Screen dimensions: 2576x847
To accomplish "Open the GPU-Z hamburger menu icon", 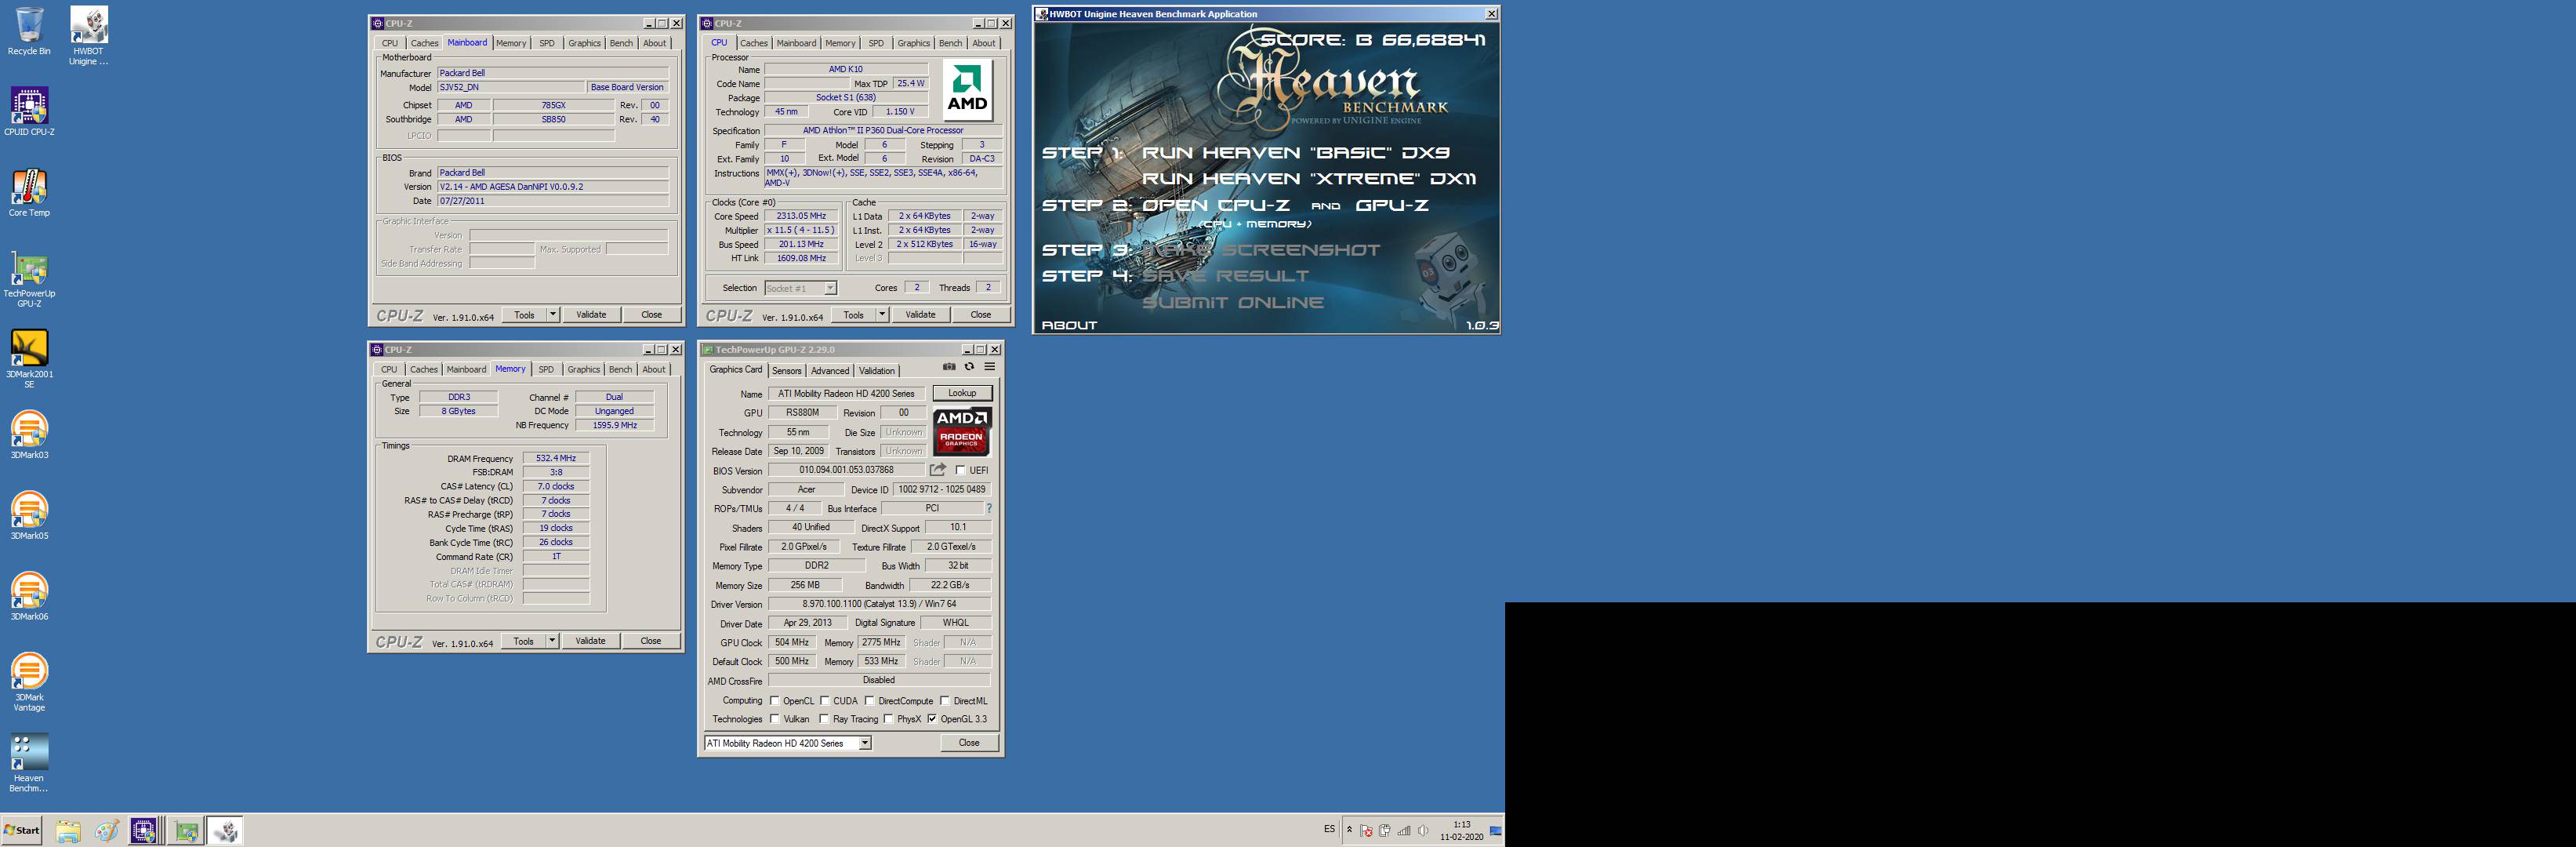I will coord(989,367).
